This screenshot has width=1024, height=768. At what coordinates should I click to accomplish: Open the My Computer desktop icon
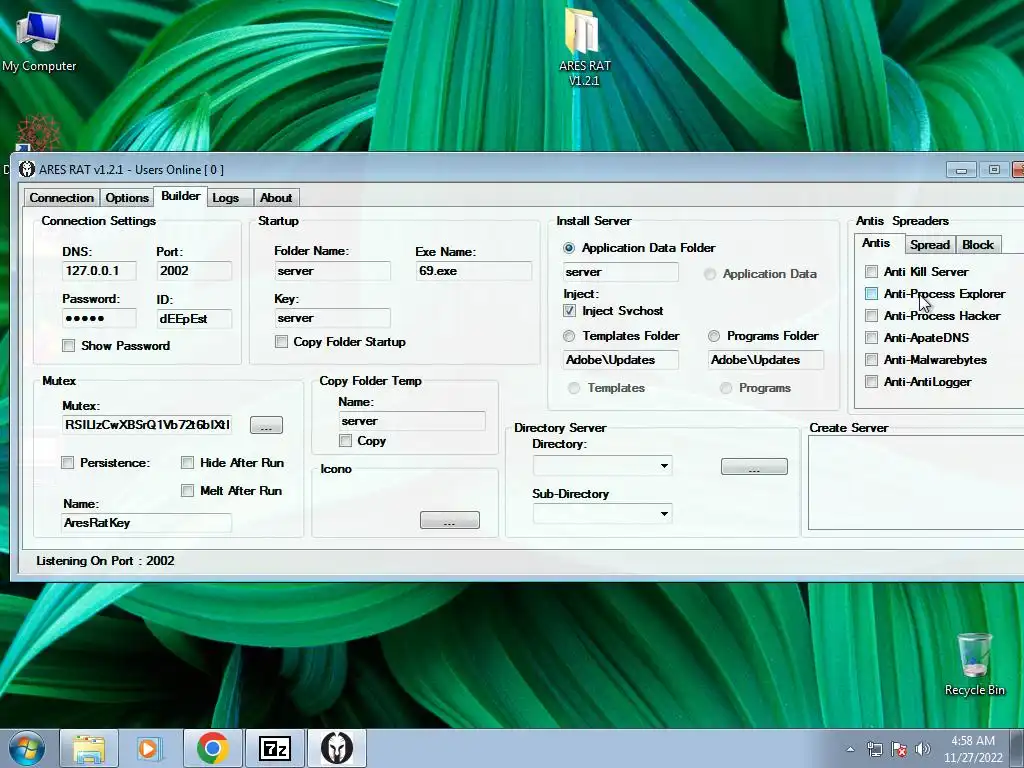point(39,42)
